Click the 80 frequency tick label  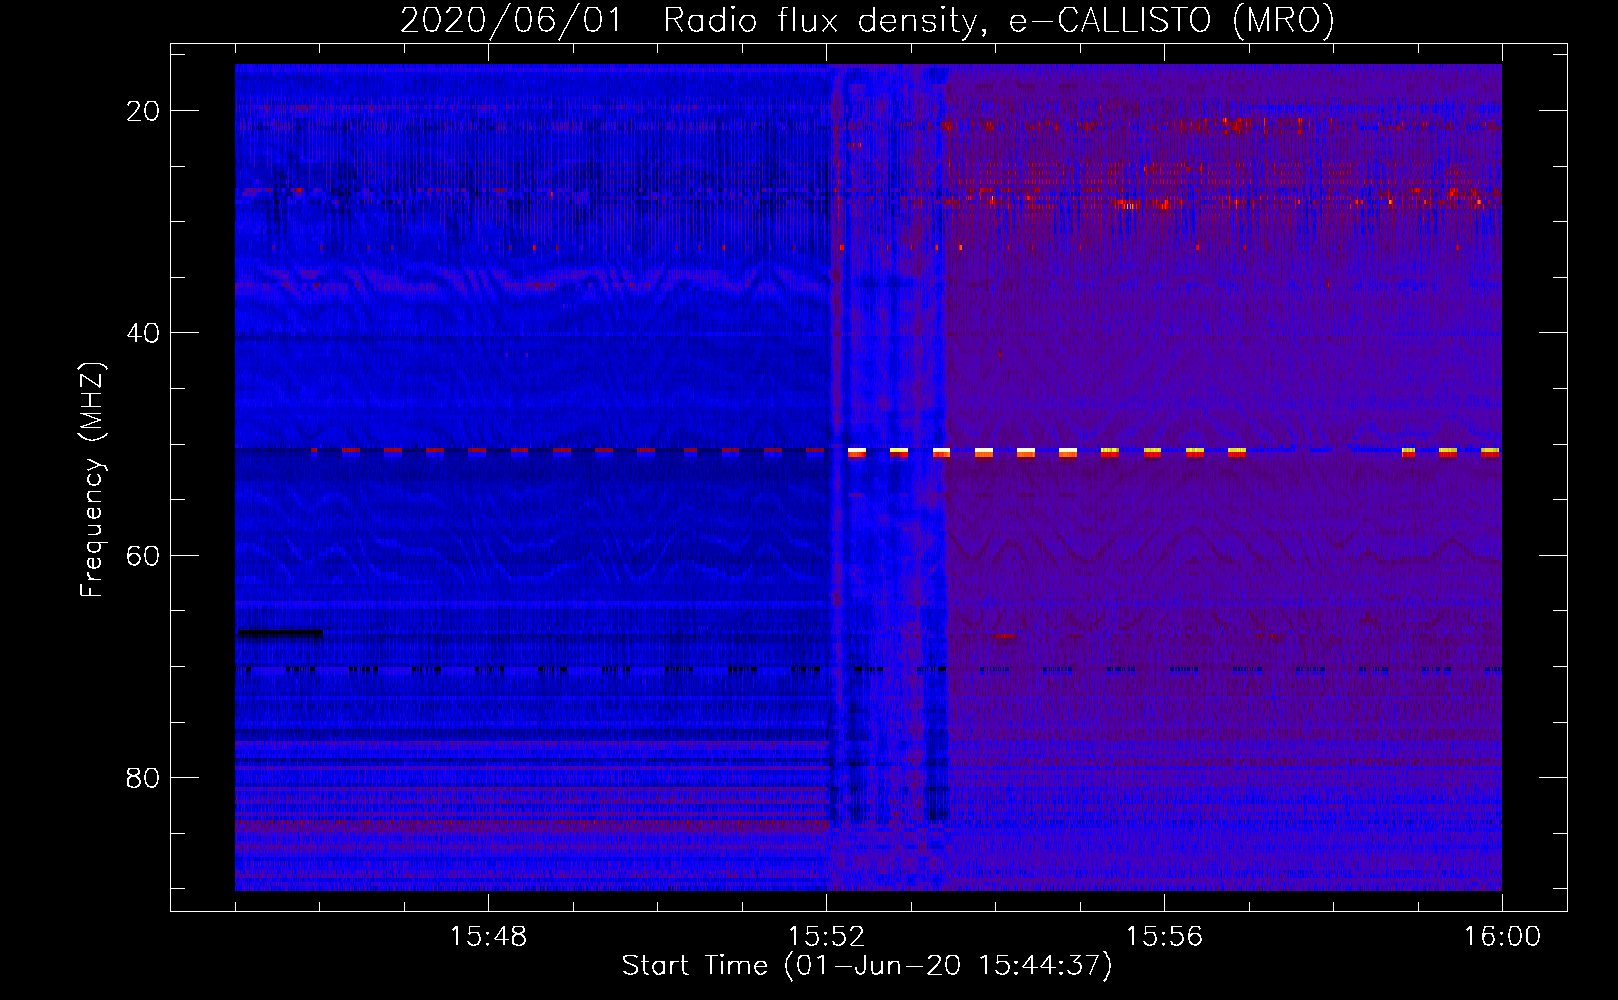tap(143, 777)
